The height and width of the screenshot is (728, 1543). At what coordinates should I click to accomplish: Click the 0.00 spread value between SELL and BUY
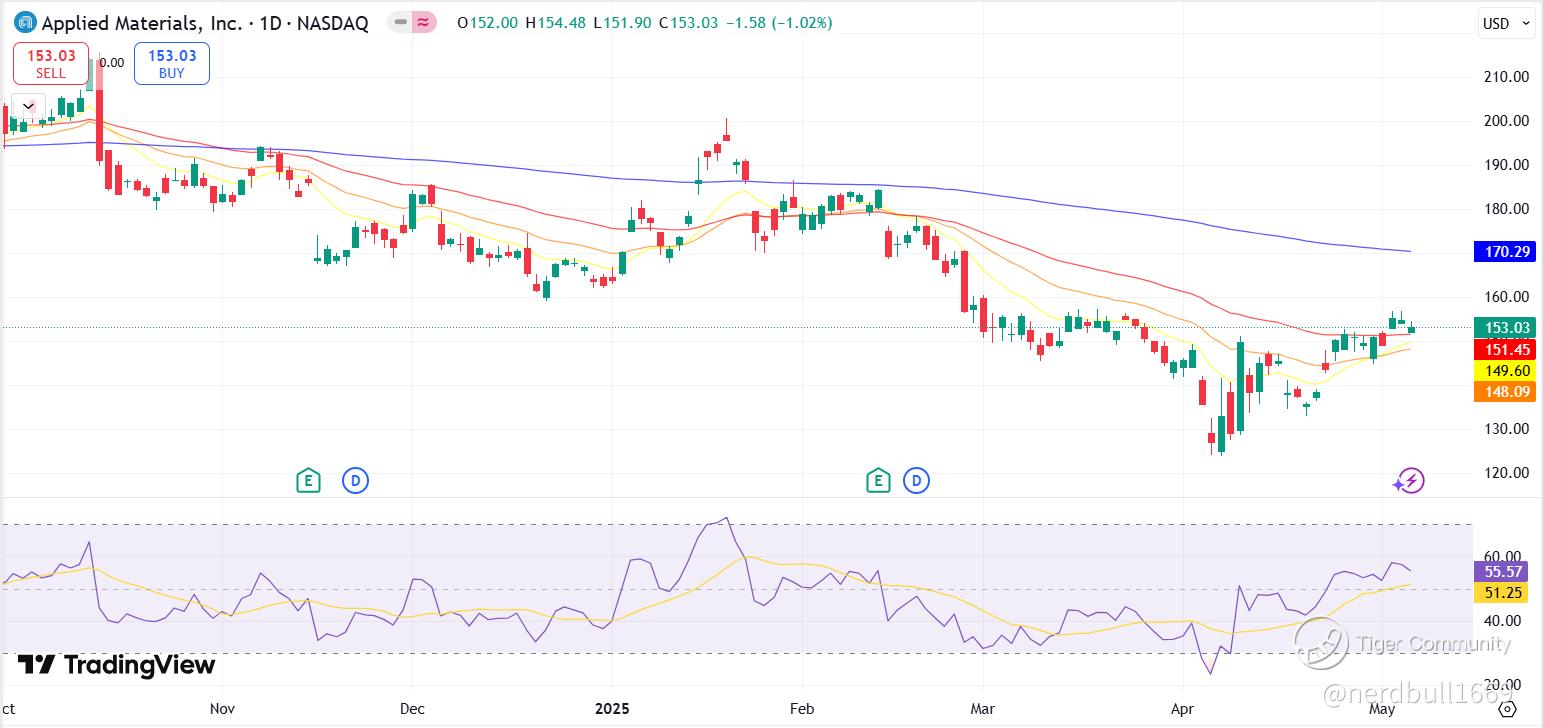pos(112,63)
